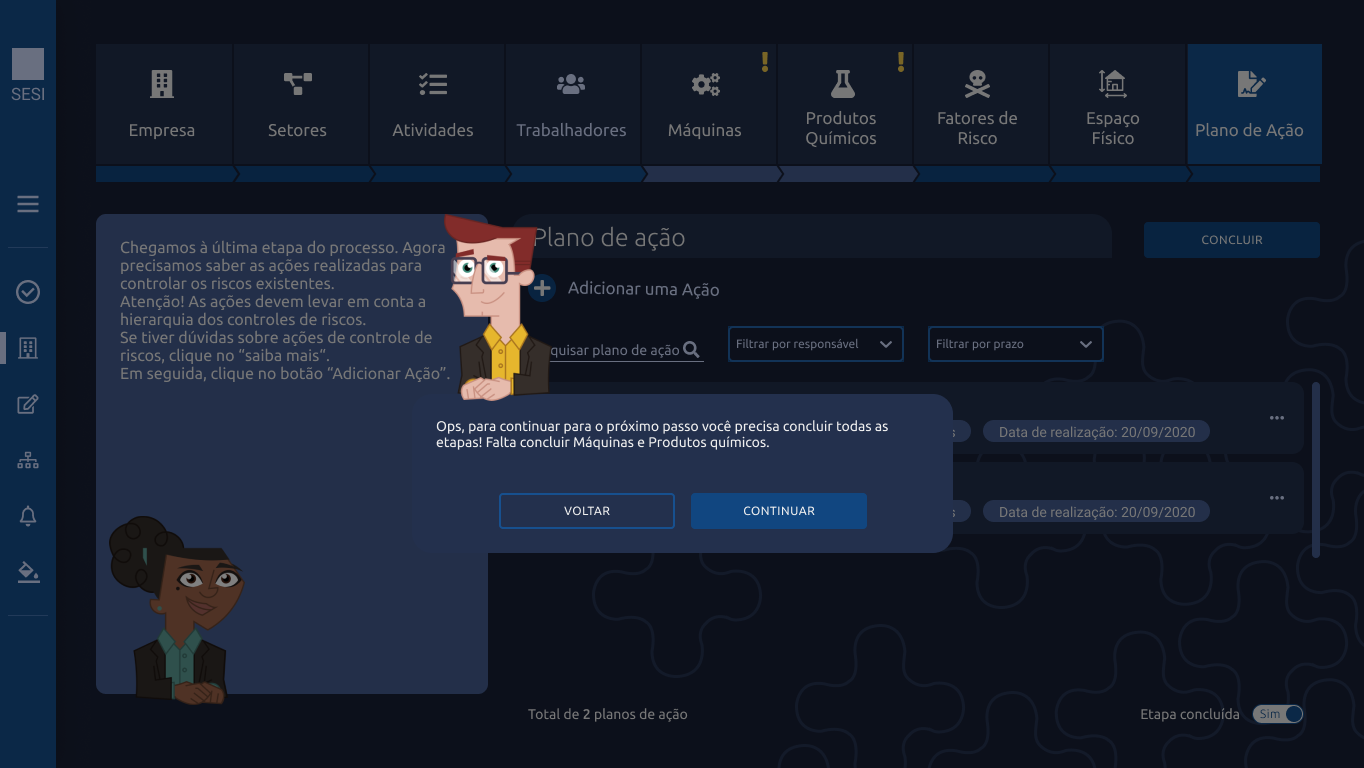Open the hierarchy chart sidebar icon
Viewport: 1364px width, 768px height.
pyautogui.click(x=28, y=460)
